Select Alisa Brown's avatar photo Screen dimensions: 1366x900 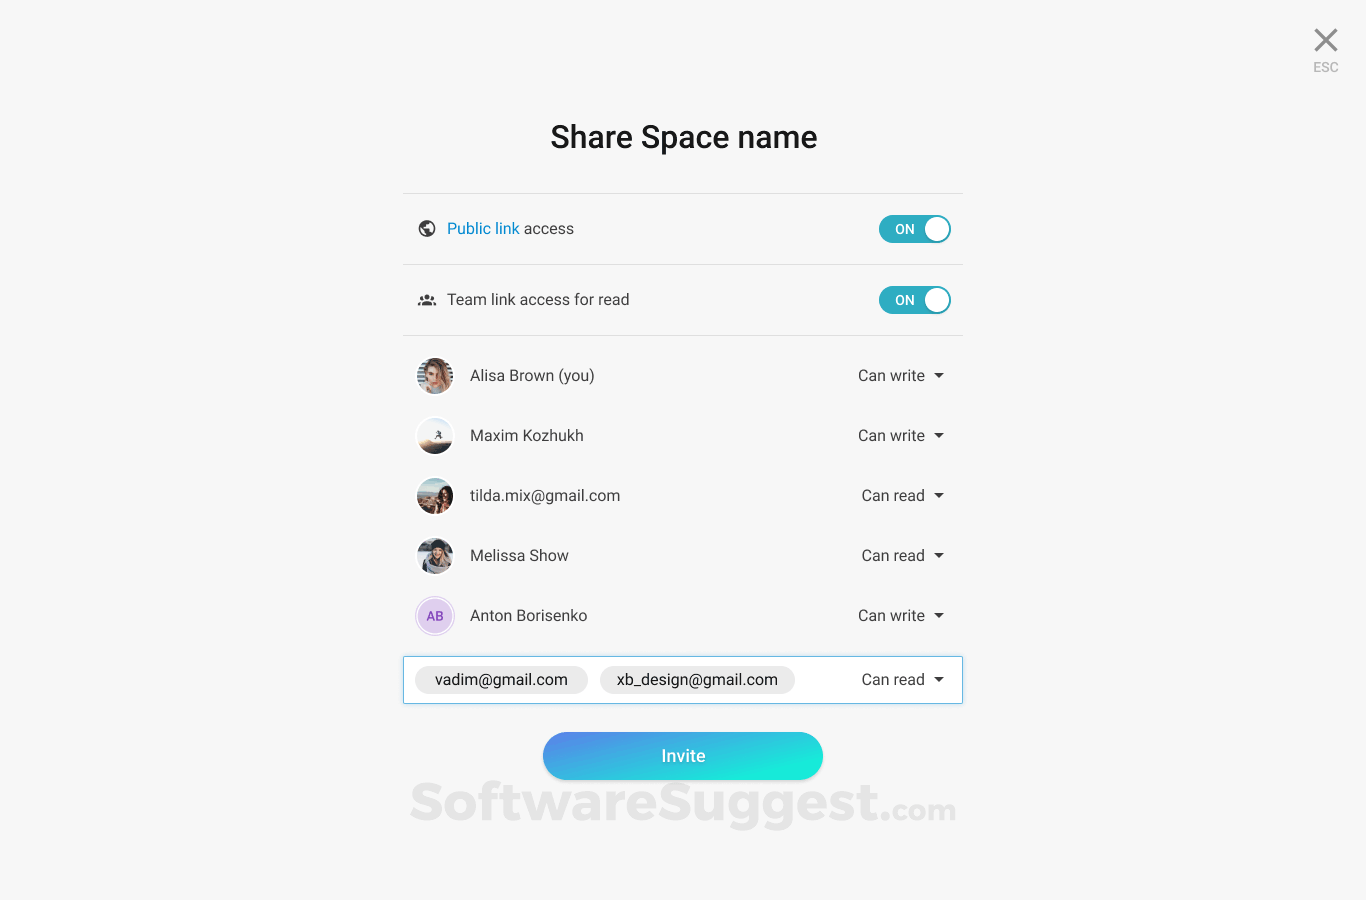435,376
